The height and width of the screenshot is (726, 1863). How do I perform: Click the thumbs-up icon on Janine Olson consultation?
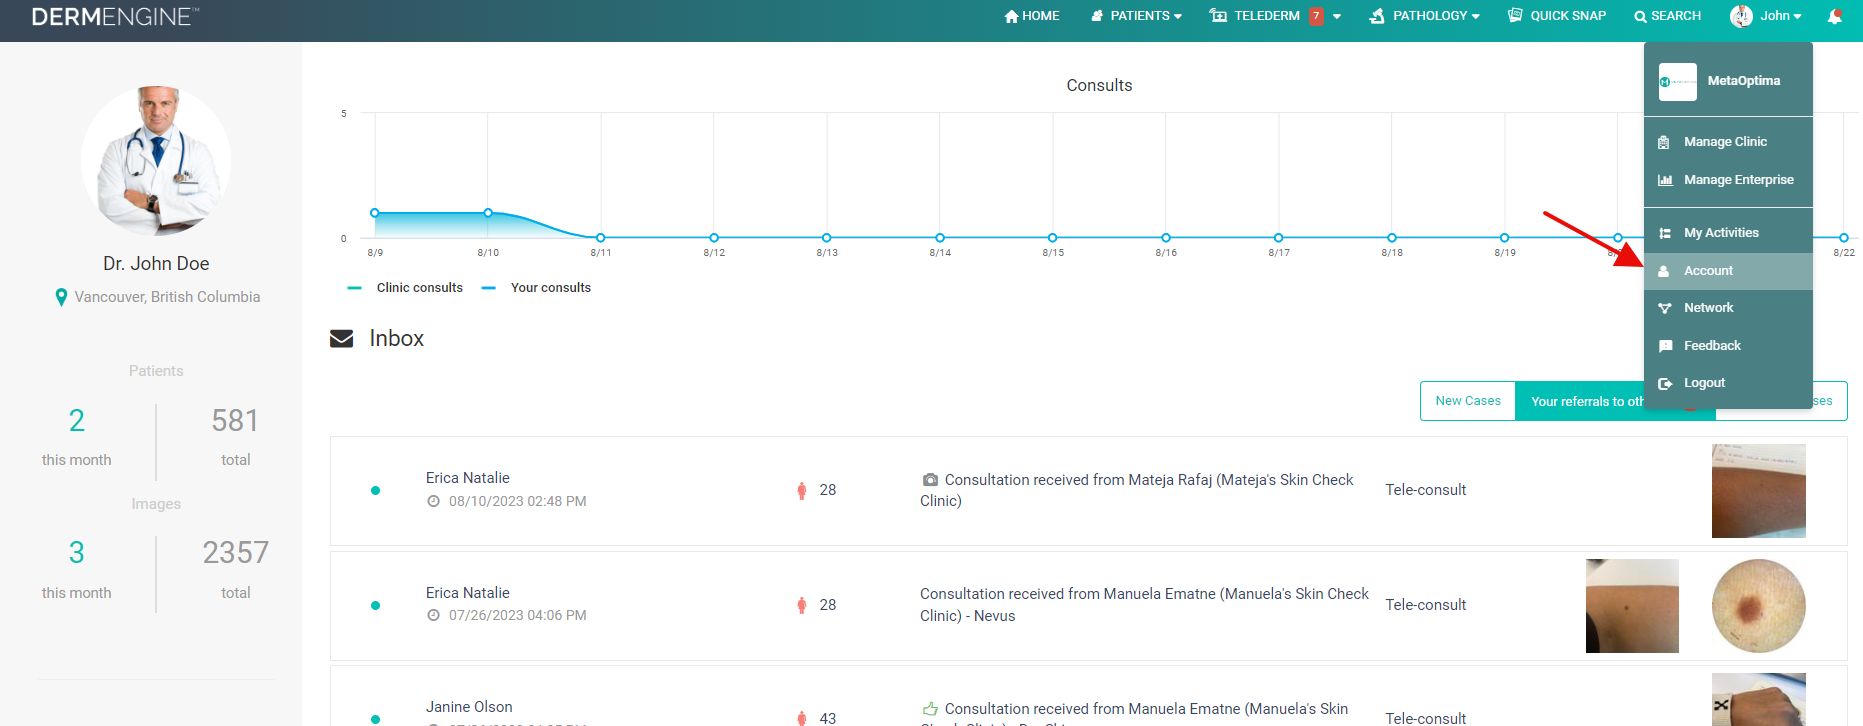[930, 709]
